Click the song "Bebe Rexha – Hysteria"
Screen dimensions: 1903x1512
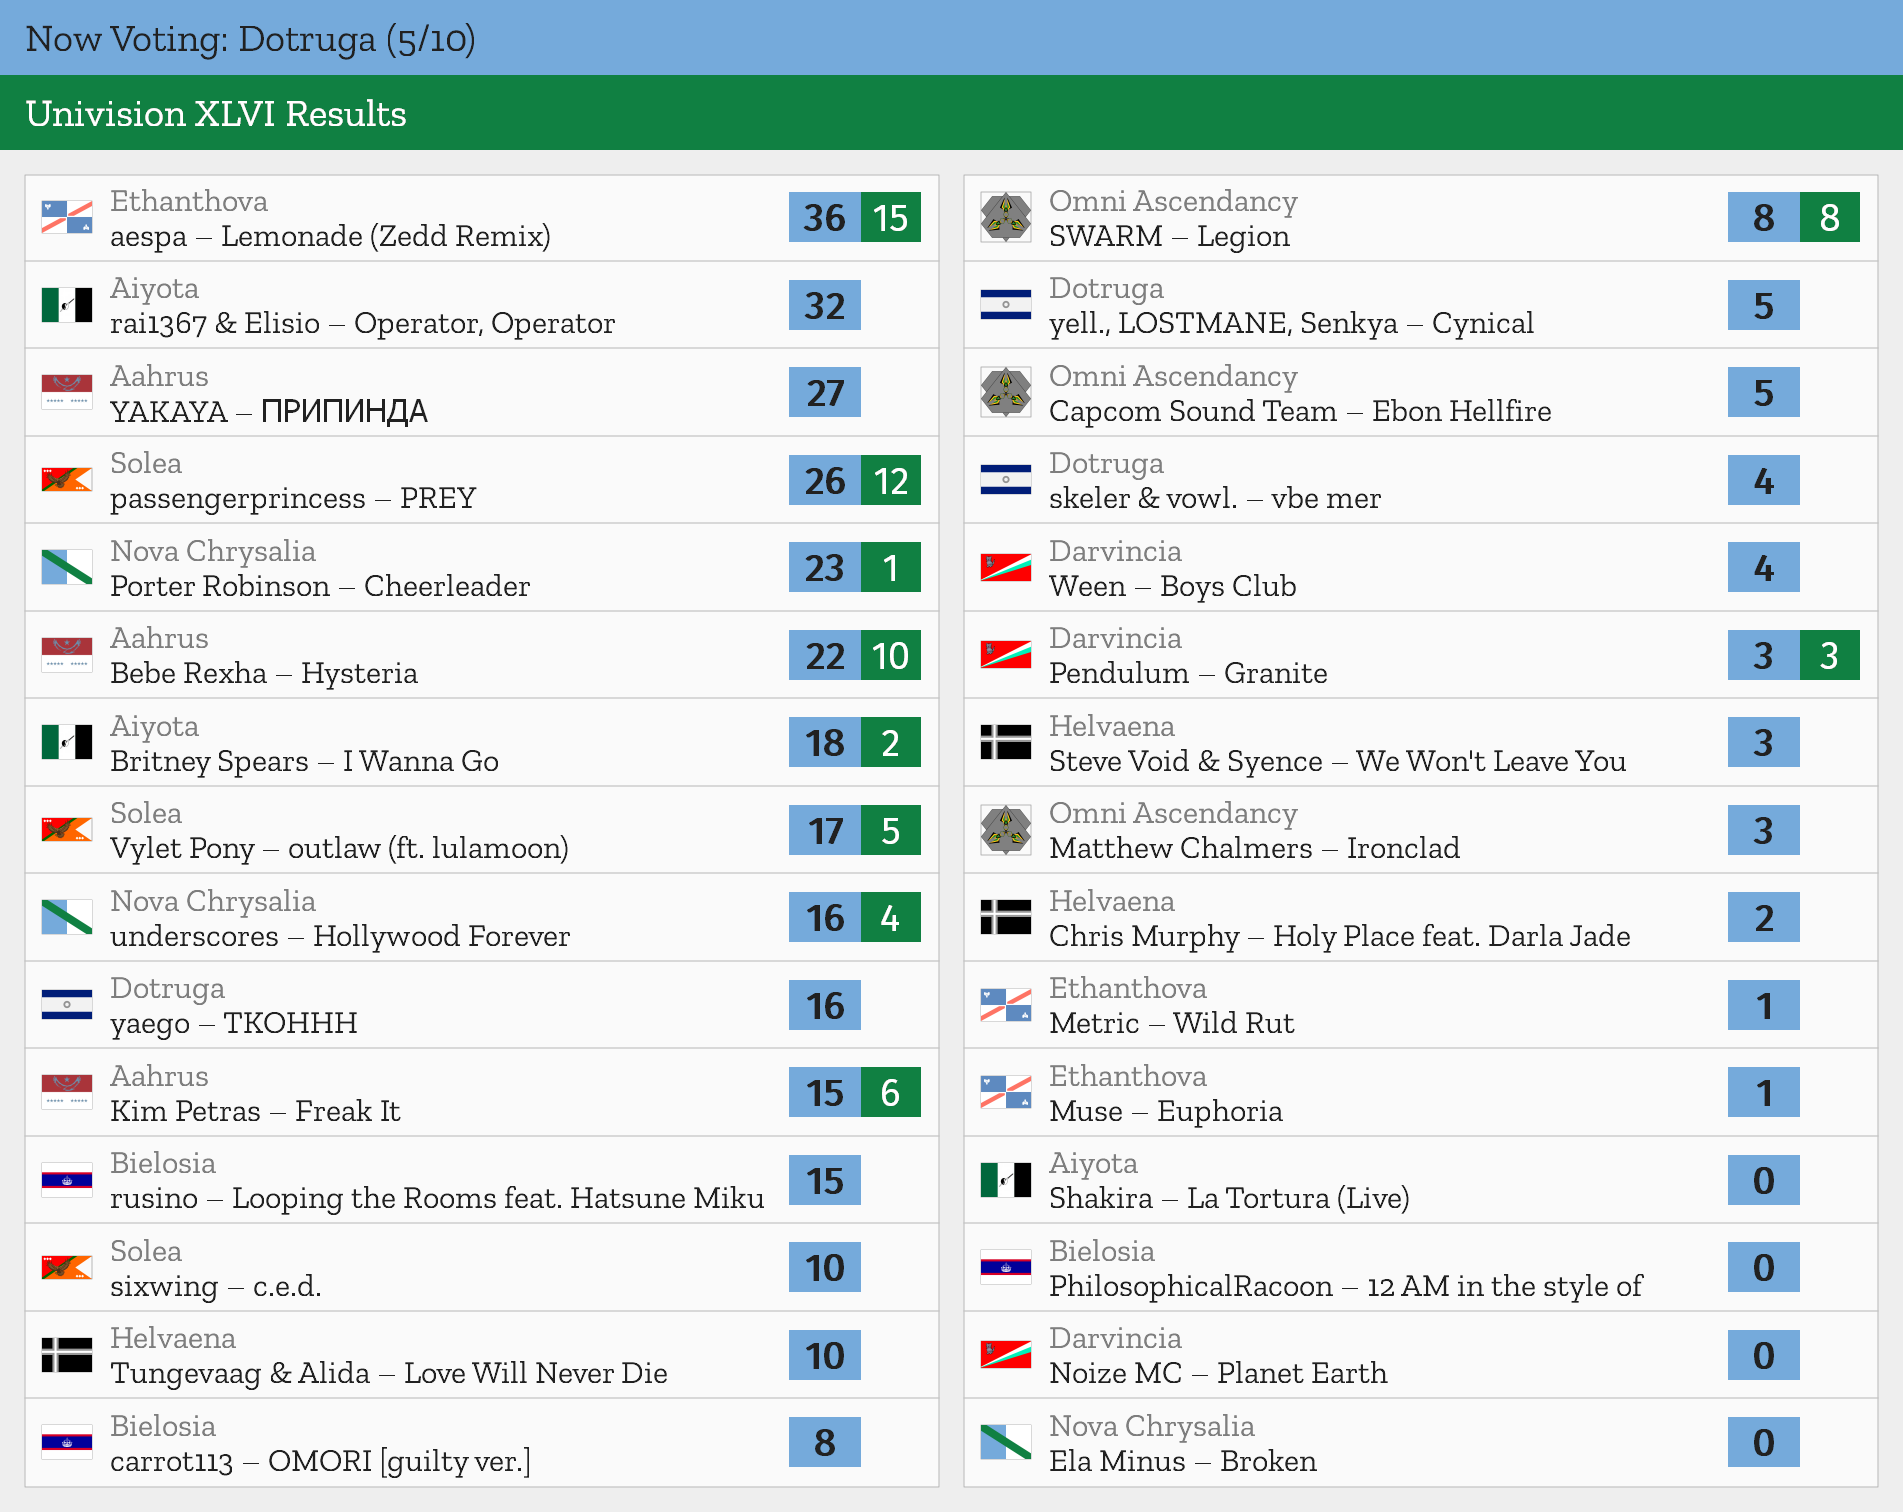point(264,674)
